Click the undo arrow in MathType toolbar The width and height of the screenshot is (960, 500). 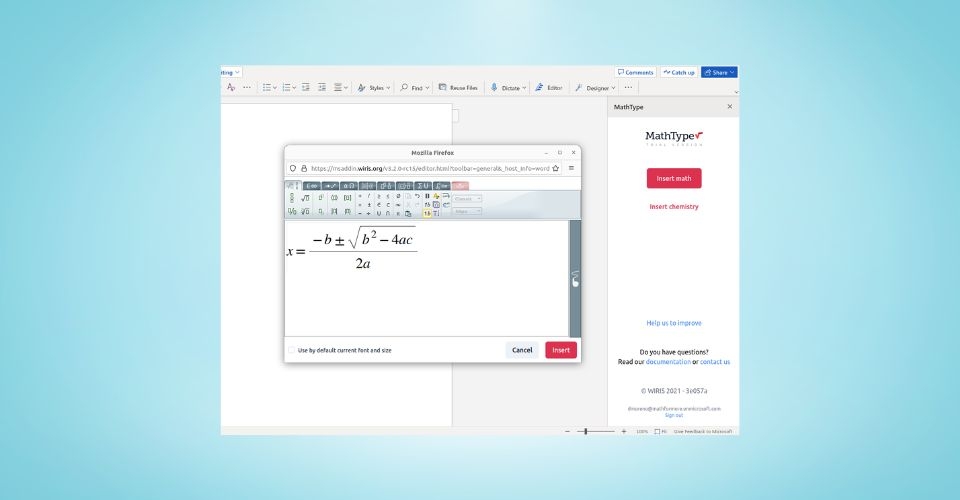(417, 196)
